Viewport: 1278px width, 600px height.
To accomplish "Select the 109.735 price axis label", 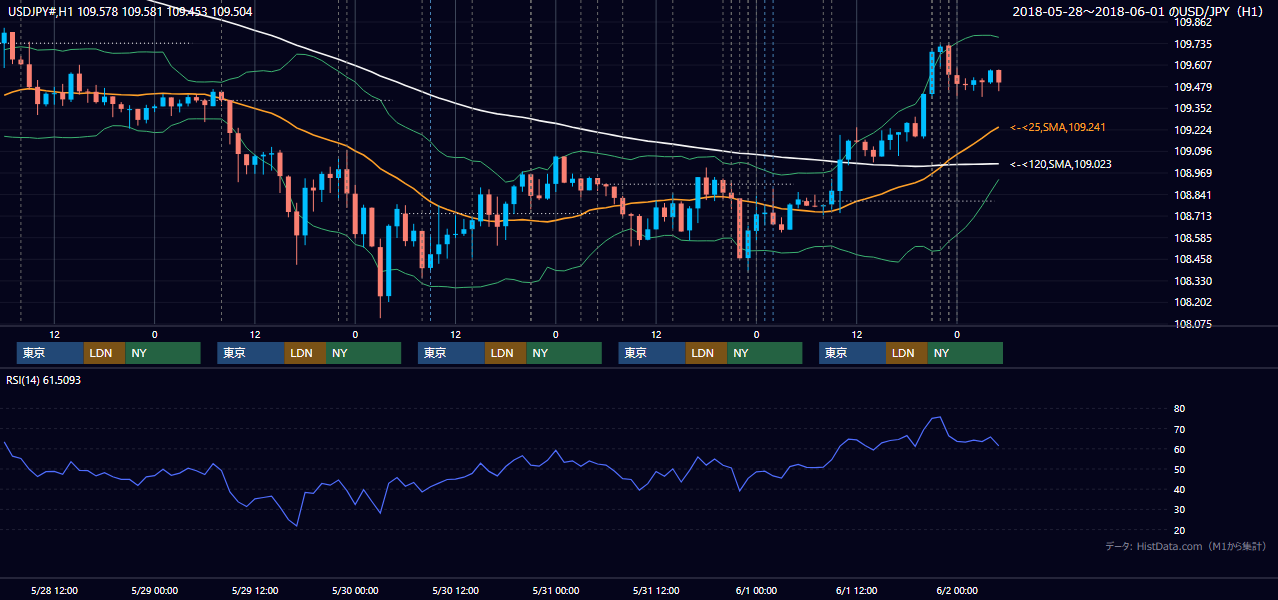I will (x=1193, y=44).
